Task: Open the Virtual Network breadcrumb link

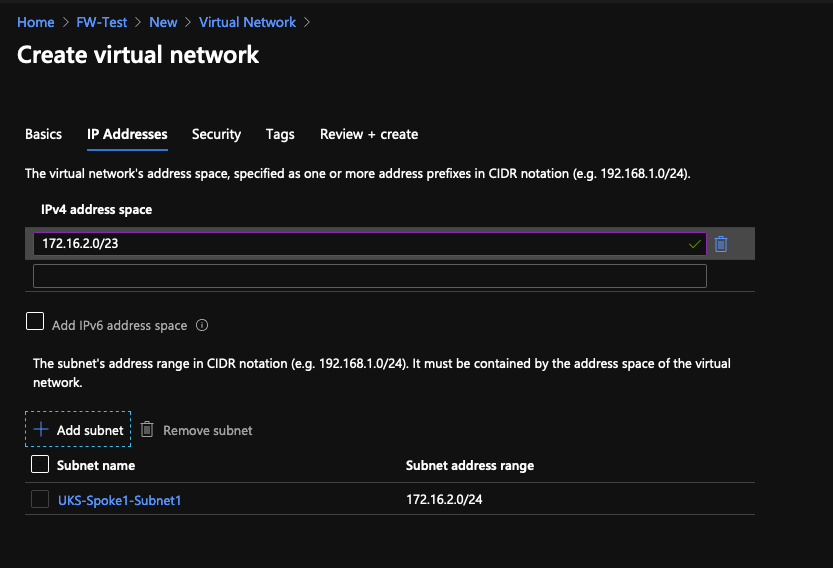Action: coord(248,22)
